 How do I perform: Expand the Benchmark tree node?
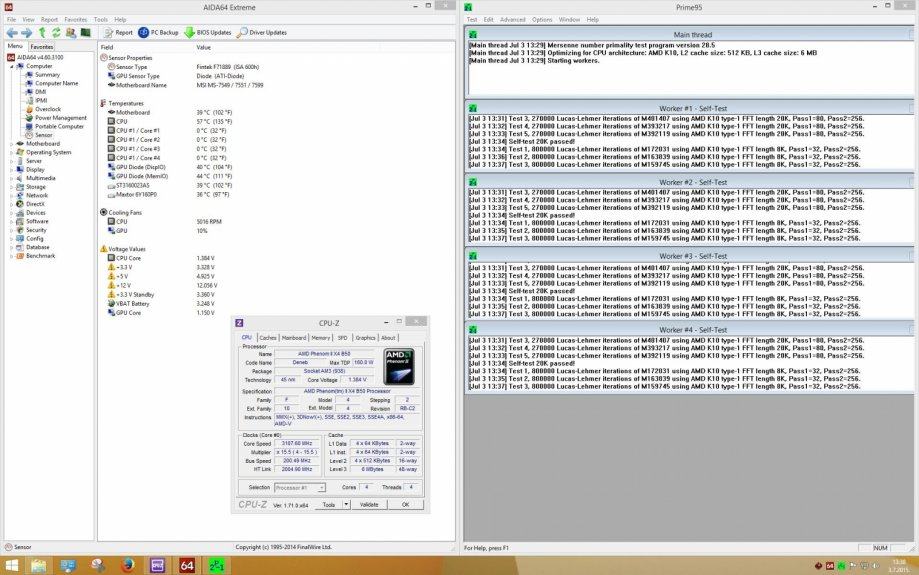click(x=11, y=256)
